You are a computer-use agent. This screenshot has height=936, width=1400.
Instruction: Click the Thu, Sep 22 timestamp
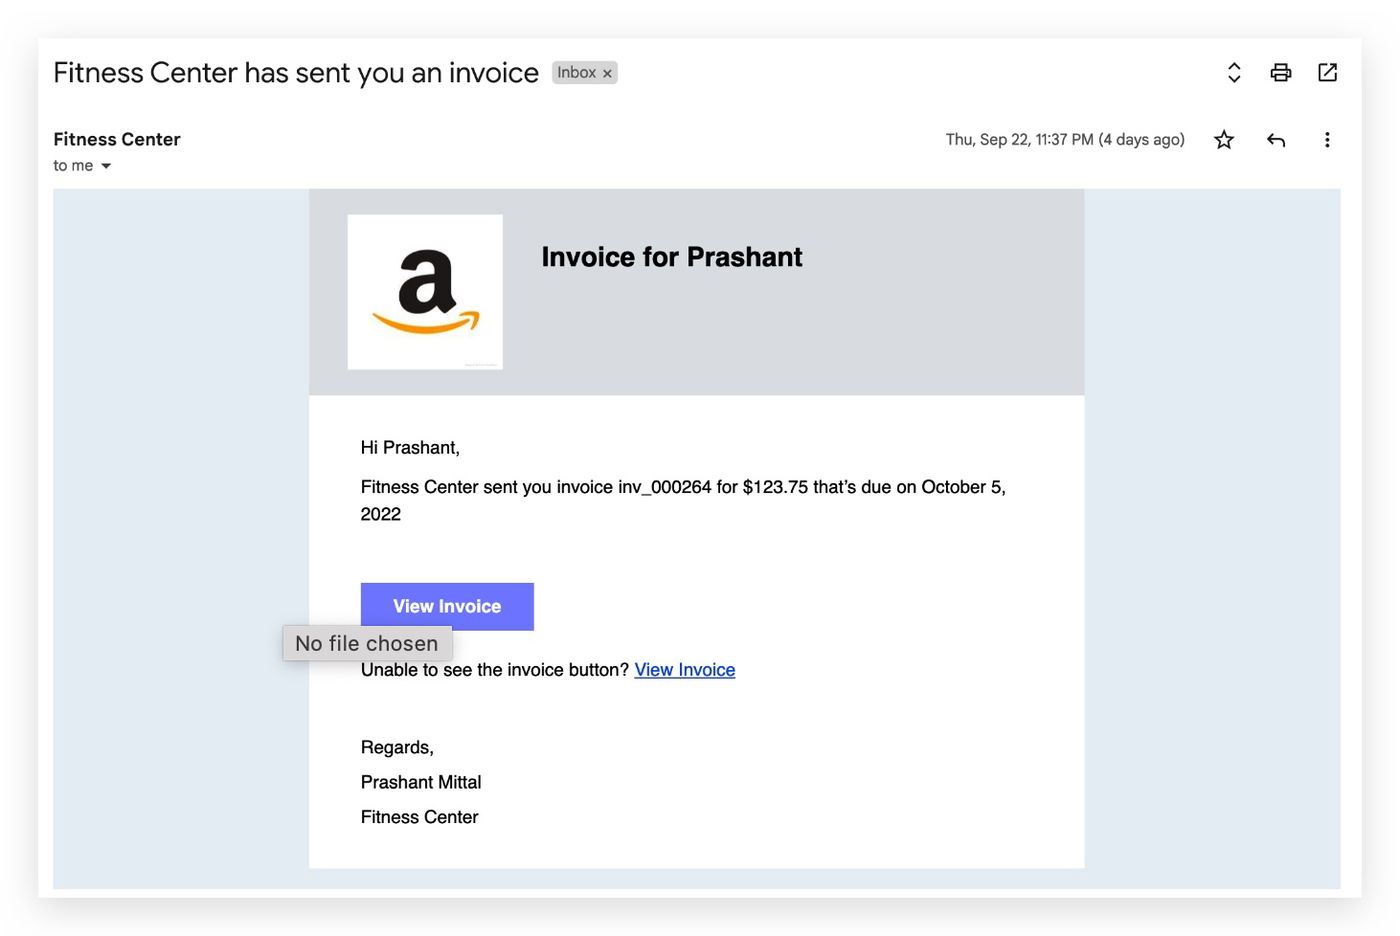coord(1064,140)
